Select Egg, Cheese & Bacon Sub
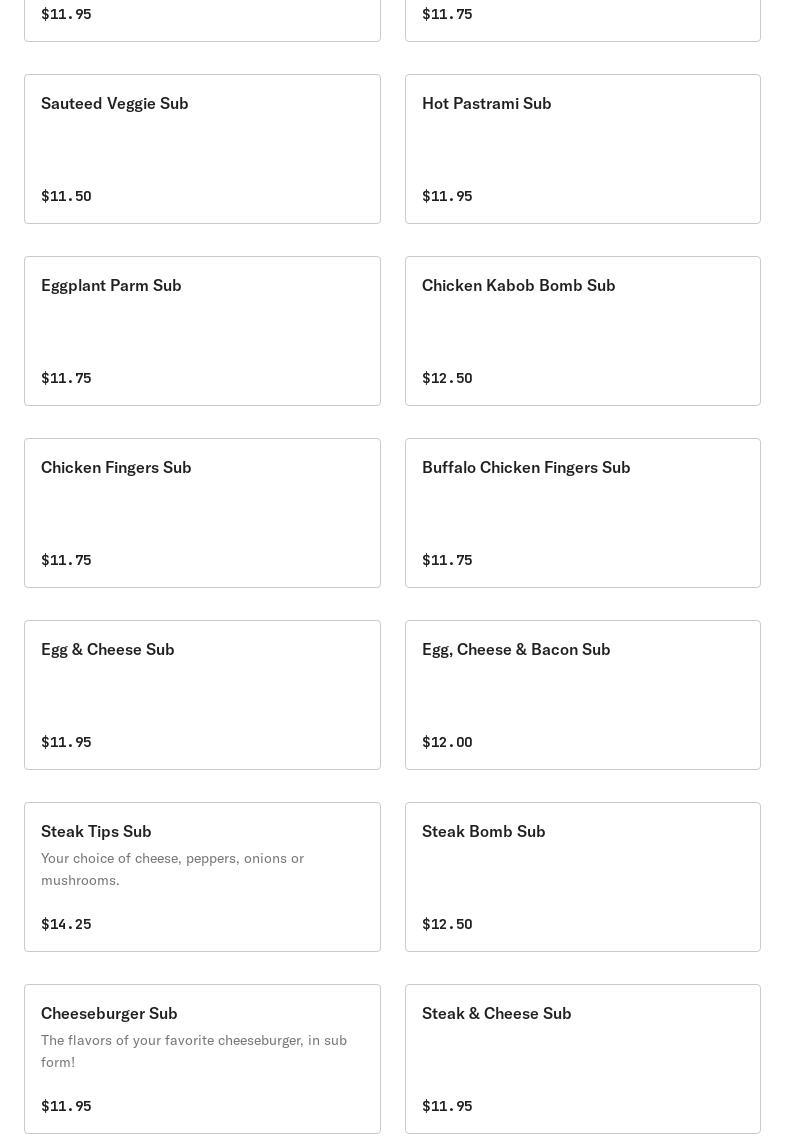 pos(583,695)
